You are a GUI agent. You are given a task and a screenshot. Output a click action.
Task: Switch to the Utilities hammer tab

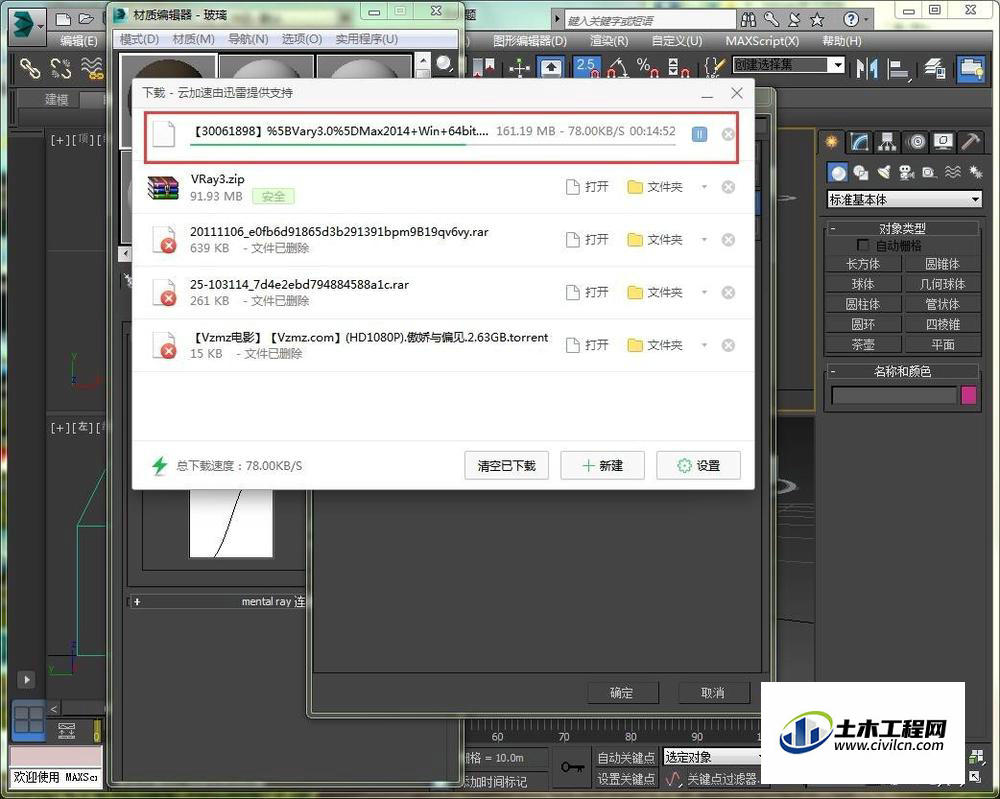pyautogui.click(x=971, y=142)
